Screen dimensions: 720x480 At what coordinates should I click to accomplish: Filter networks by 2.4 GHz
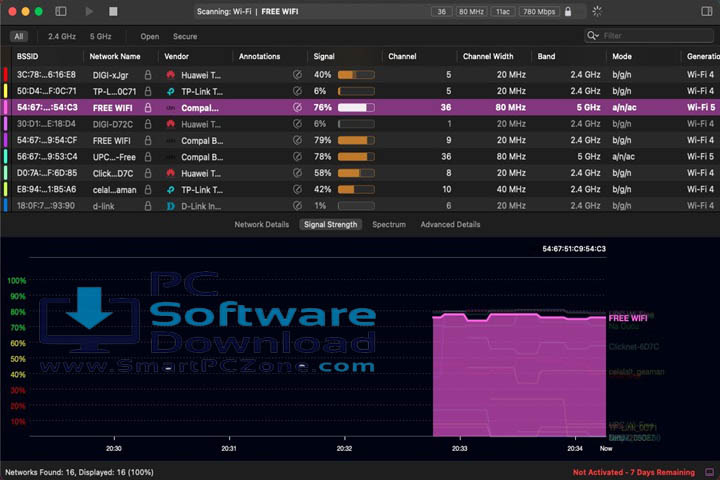[62, 36]
